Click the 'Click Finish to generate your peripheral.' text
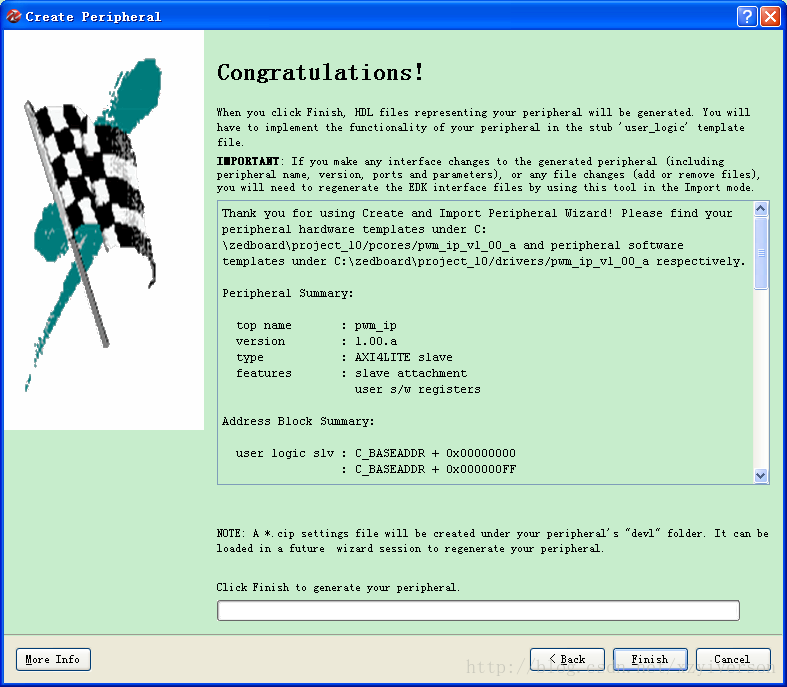This screenshot has height=687, width=787. (x=338, y=587)
